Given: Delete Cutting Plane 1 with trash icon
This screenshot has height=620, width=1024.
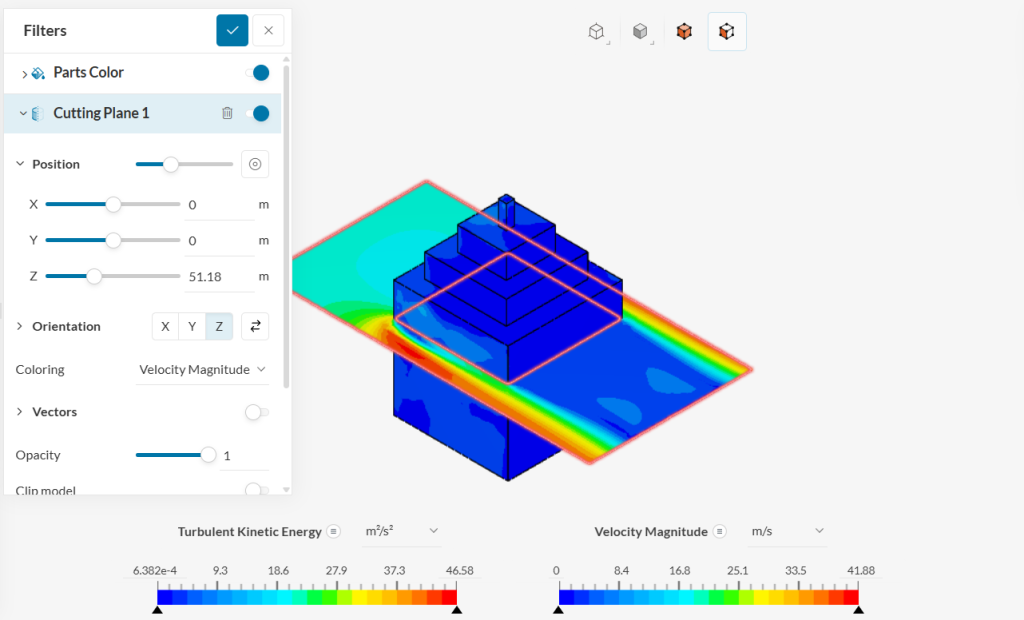Looking at the screenshot, I should point(227,114).
